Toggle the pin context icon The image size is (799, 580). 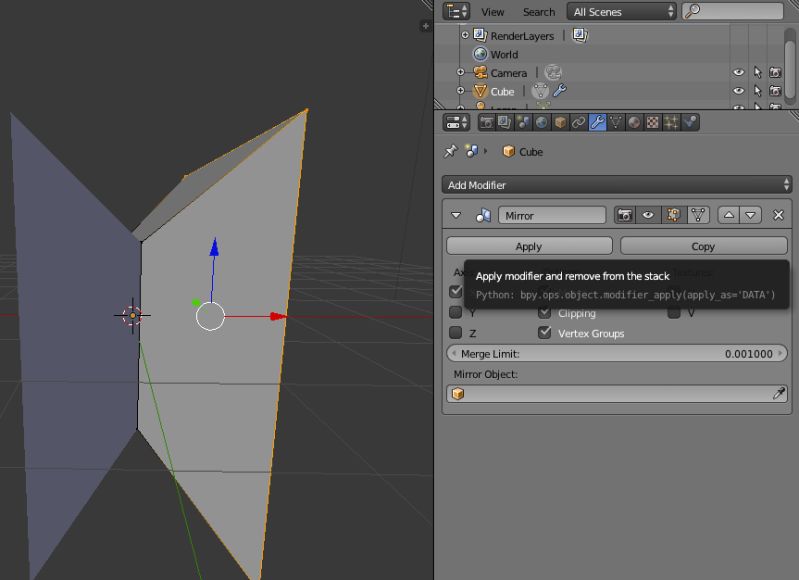pos(450,151)
